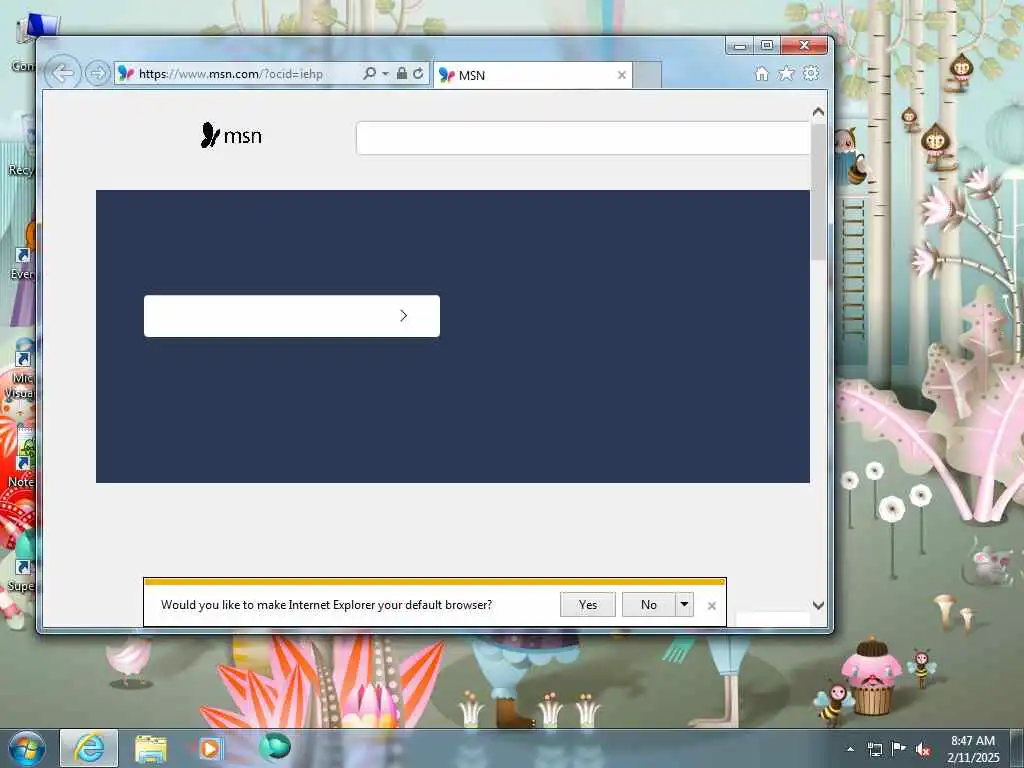Open network status tray icon
The width and height of the screenshot is (1024, 768).
[874, 749]
